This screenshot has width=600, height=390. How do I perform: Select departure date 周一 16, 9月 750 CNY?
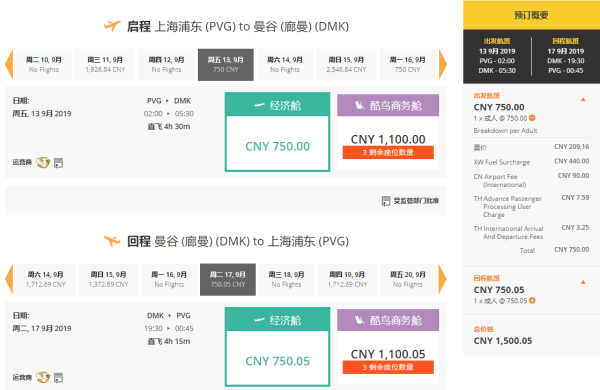[408, 65]
